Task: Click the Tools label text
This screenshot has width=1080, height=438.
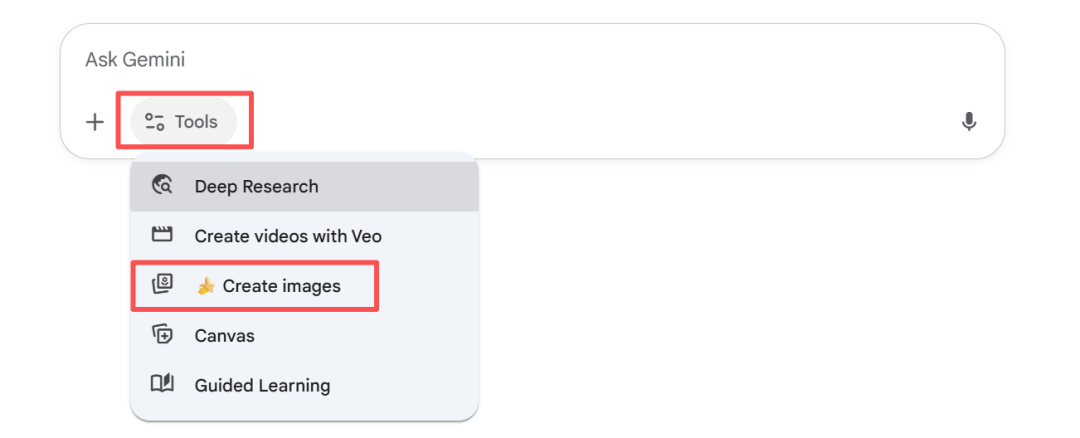Action: (x=196, y=122)
